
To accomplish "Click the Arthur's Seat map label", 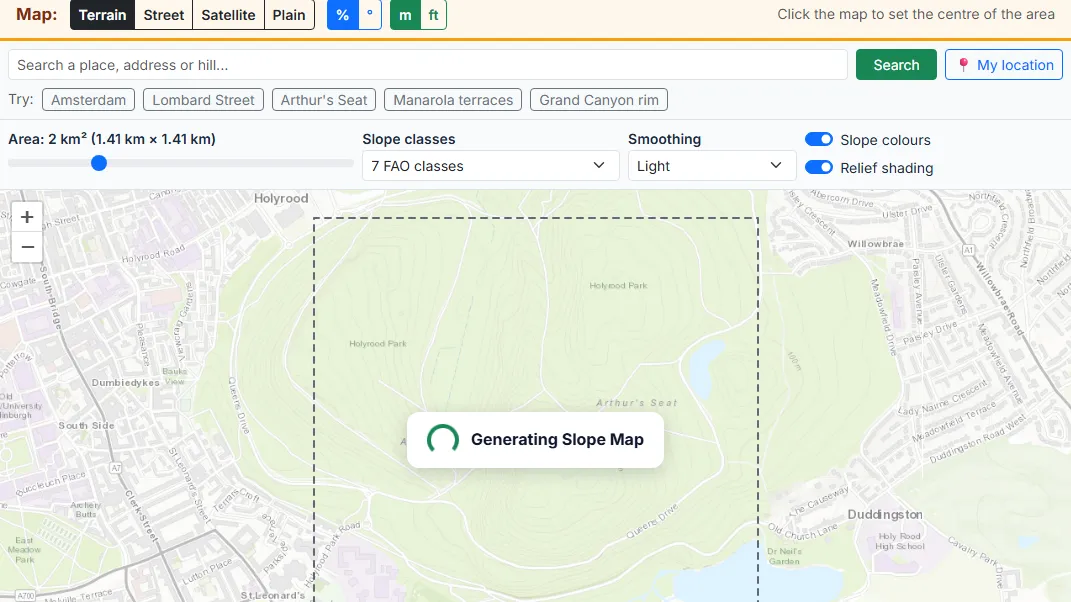I will [x=637, y=402].
